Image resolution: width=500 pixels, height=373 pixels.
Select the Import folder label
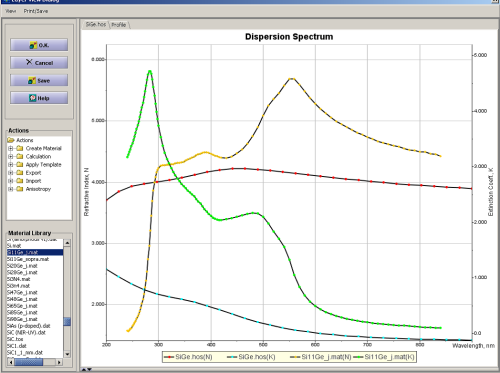click(x=33, y=181)
